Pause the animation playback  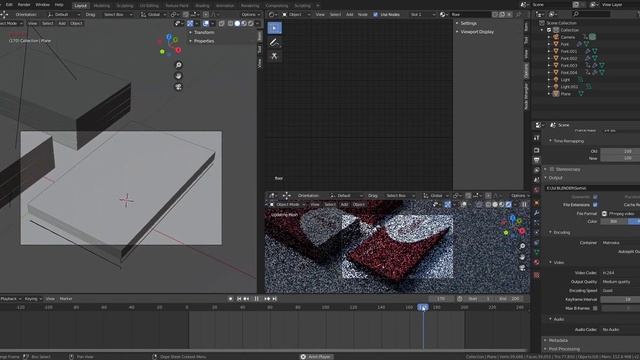click(256, 299)
